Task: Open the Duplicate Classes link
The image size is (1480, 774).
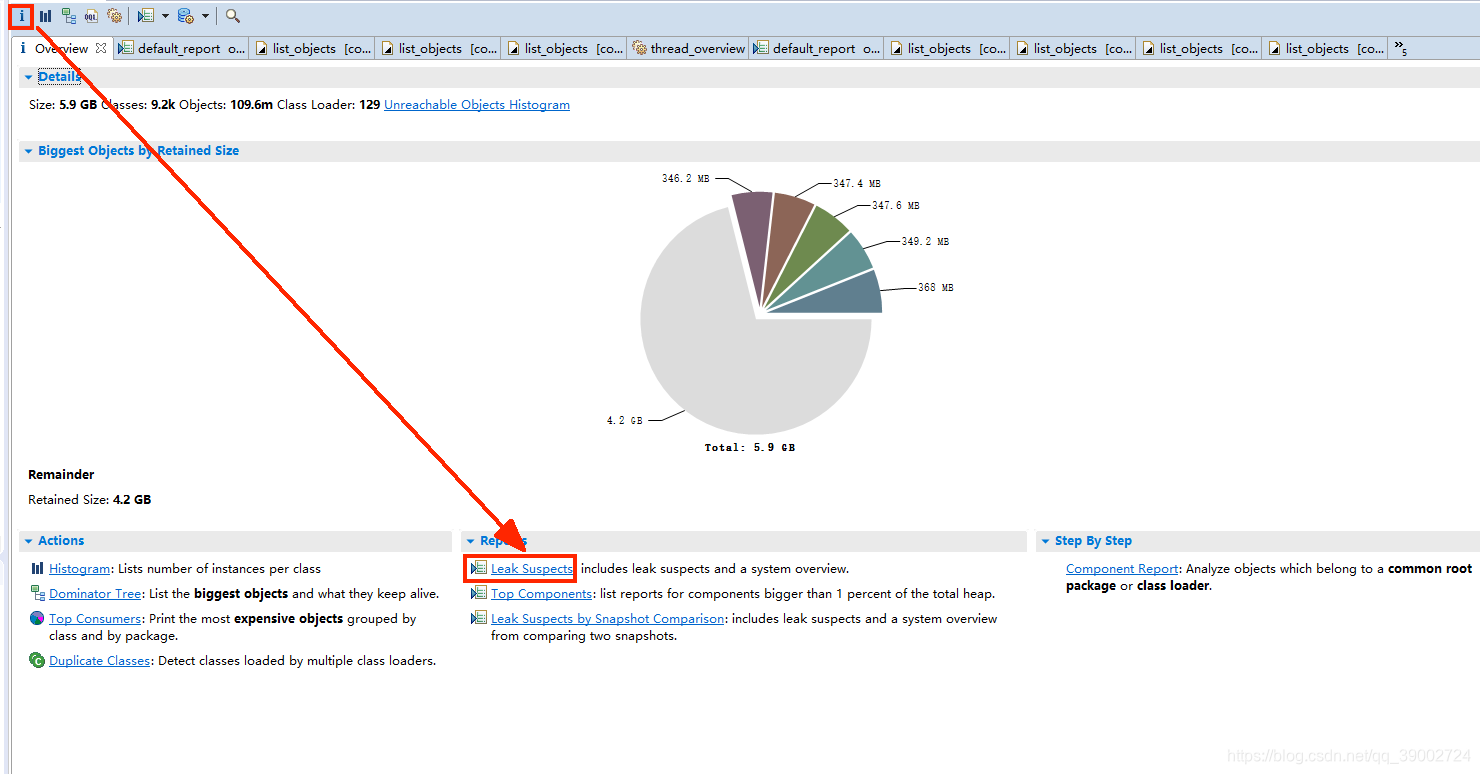Action: pos(99,661)
